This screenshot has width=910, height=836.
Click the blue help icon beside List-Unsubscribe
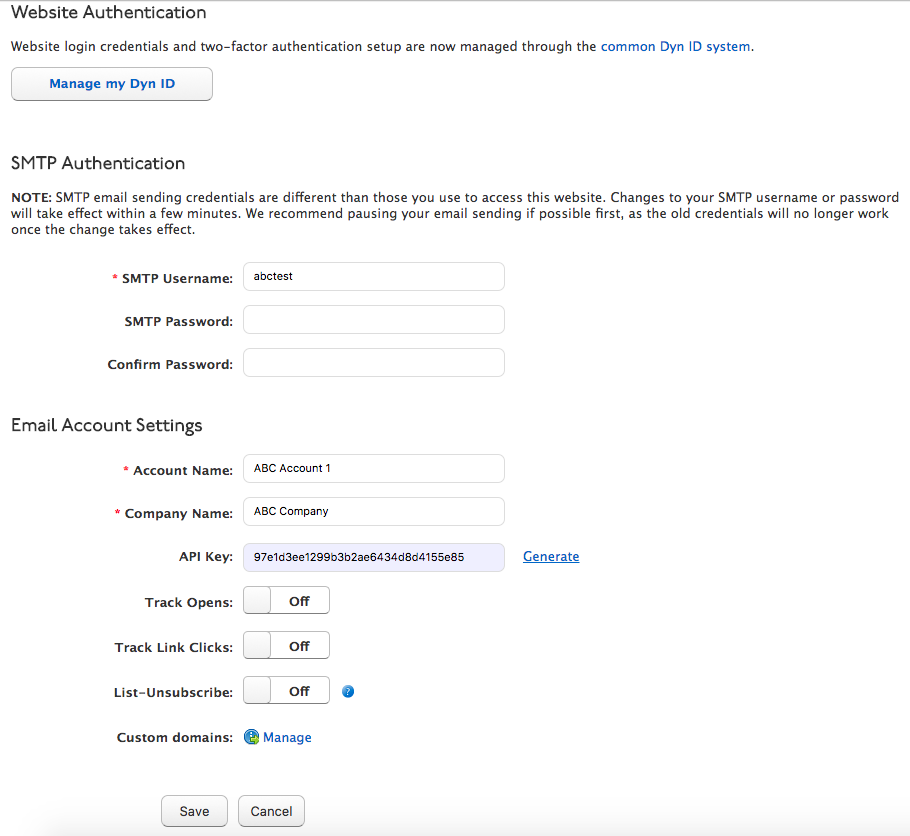[348, 691]
